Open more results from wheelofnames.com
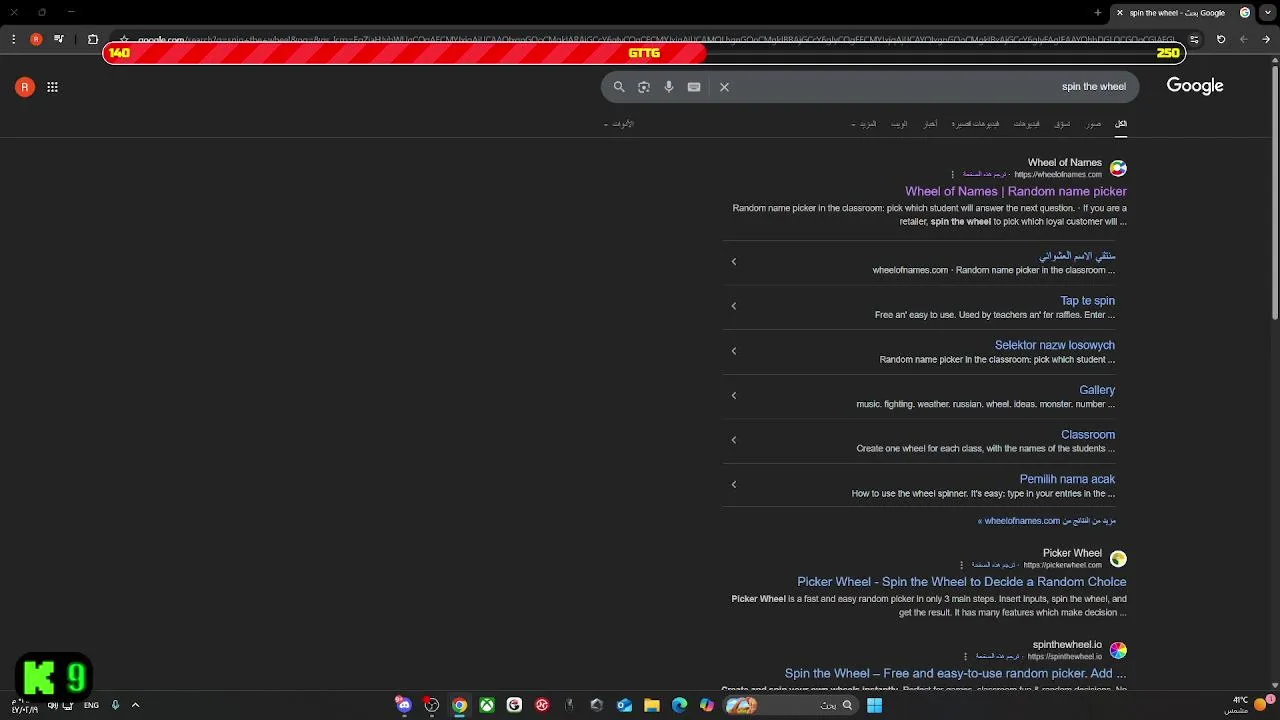1280x720 pixels. (x=1046, y=521)
